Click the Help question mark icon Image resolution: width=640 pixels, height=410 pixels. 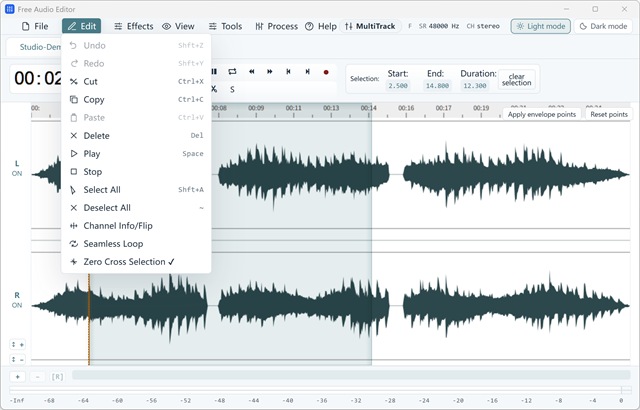[x=309, y=26]
